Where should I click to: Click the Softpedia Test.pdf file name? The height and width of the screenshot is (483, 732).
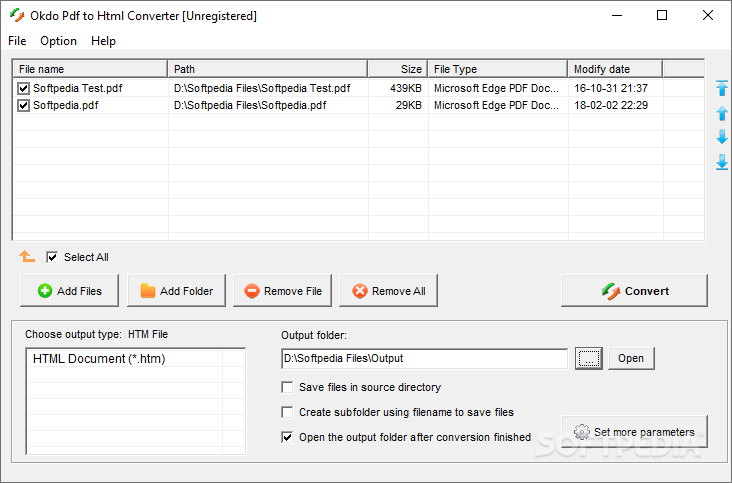tap(77, 88)
